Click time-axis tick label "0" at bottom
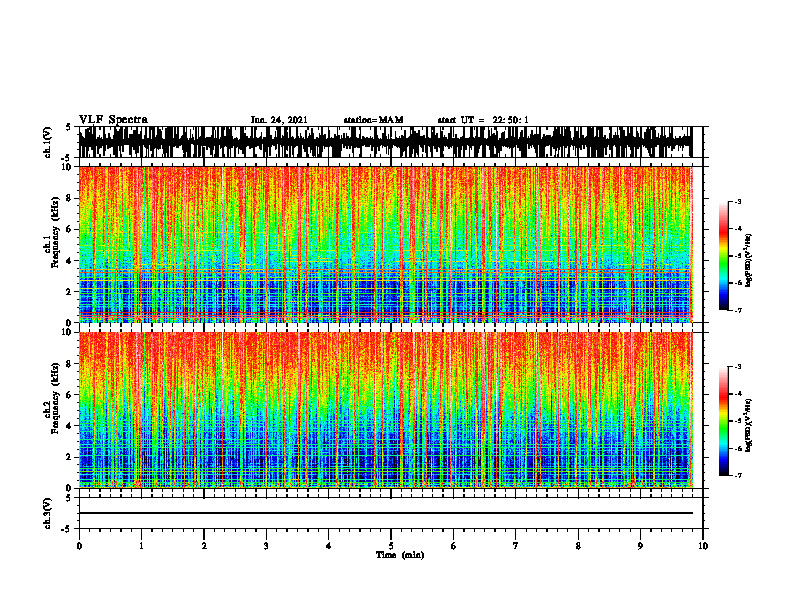 pyautogui.click(x=79, y=546)
